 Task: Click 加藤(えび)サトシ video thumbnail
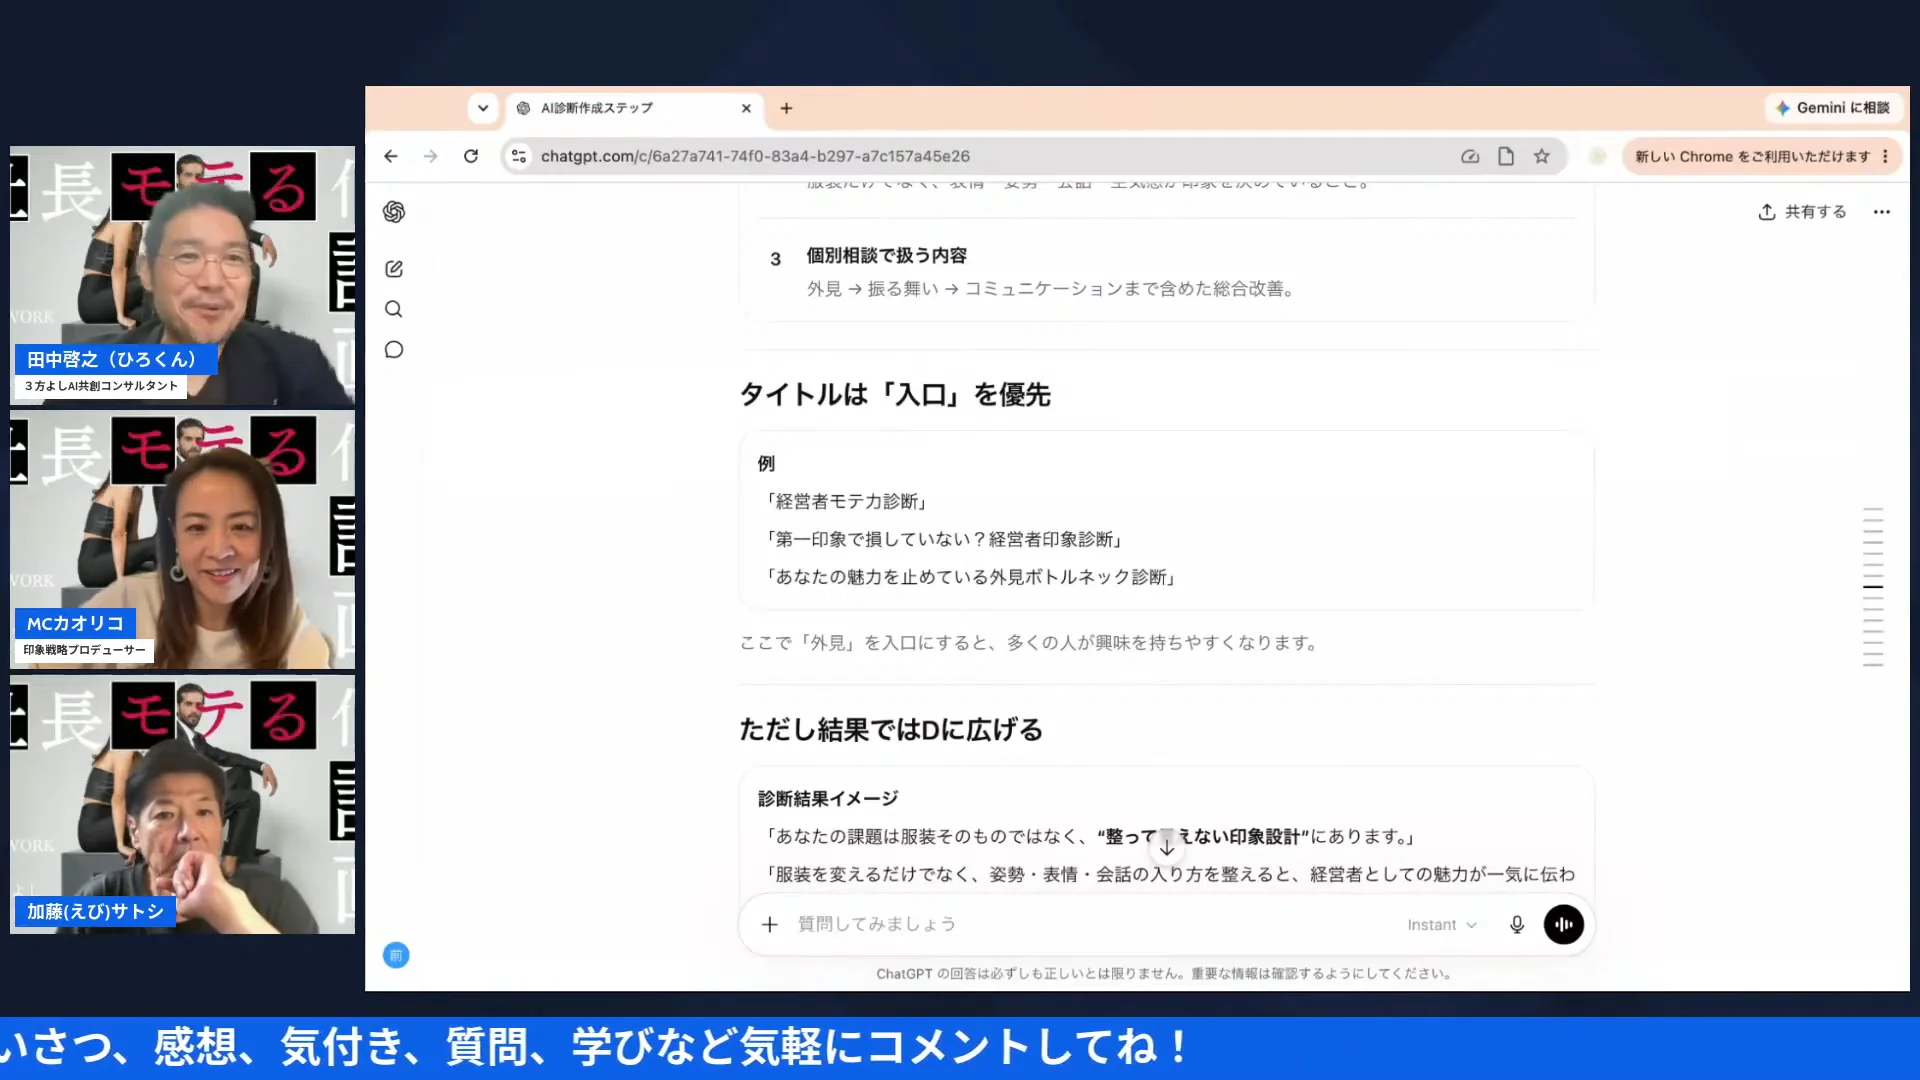tap(182, 804)
